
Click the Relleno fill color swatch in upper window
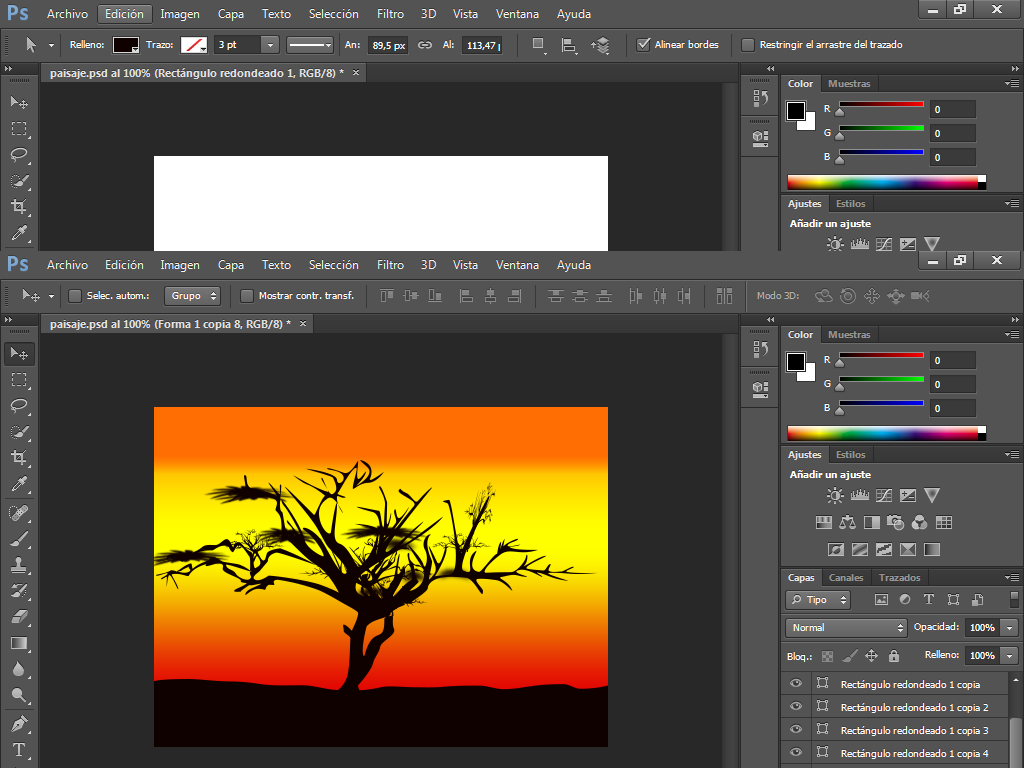[125, 44]
